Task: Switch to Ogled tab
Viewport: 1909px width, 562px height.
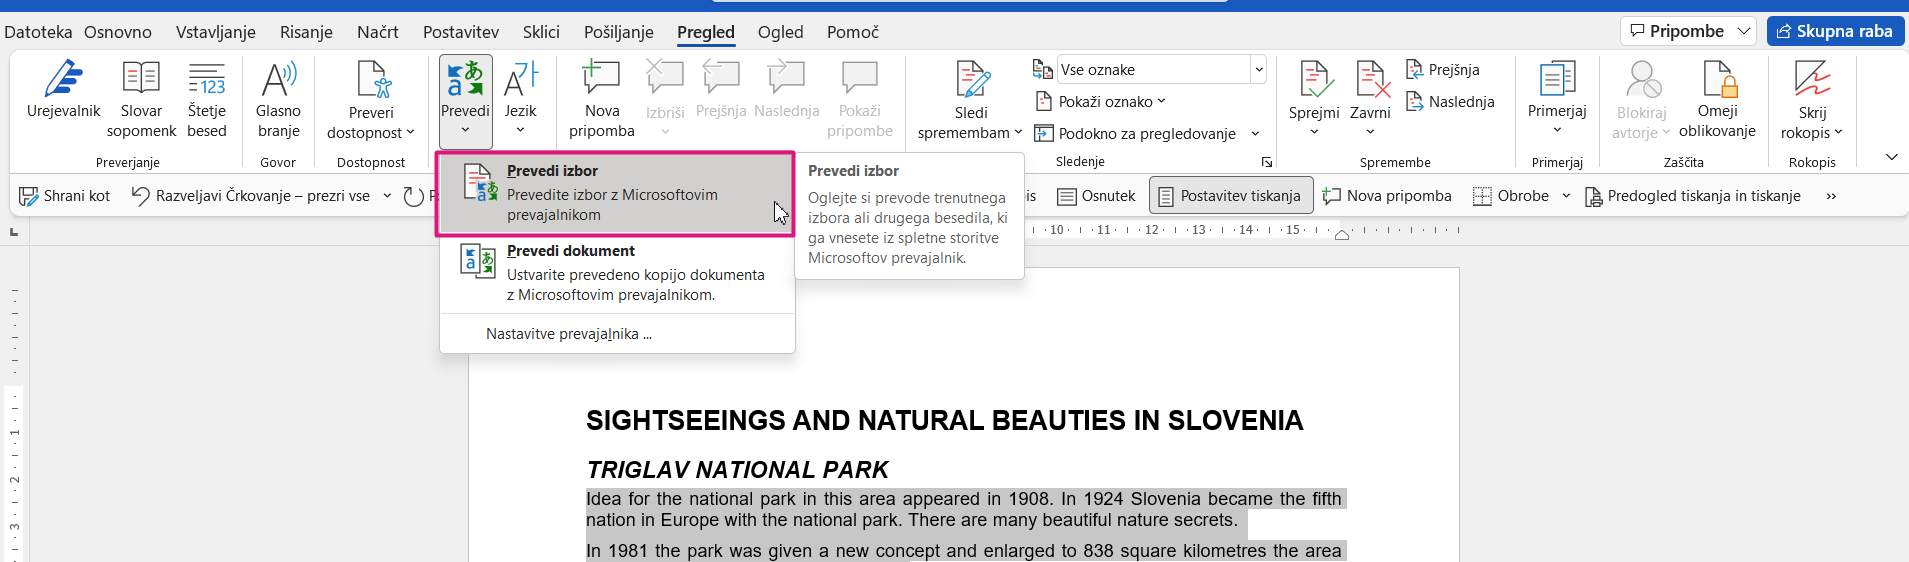Action: pyautogui.click(x=781, y=32)
